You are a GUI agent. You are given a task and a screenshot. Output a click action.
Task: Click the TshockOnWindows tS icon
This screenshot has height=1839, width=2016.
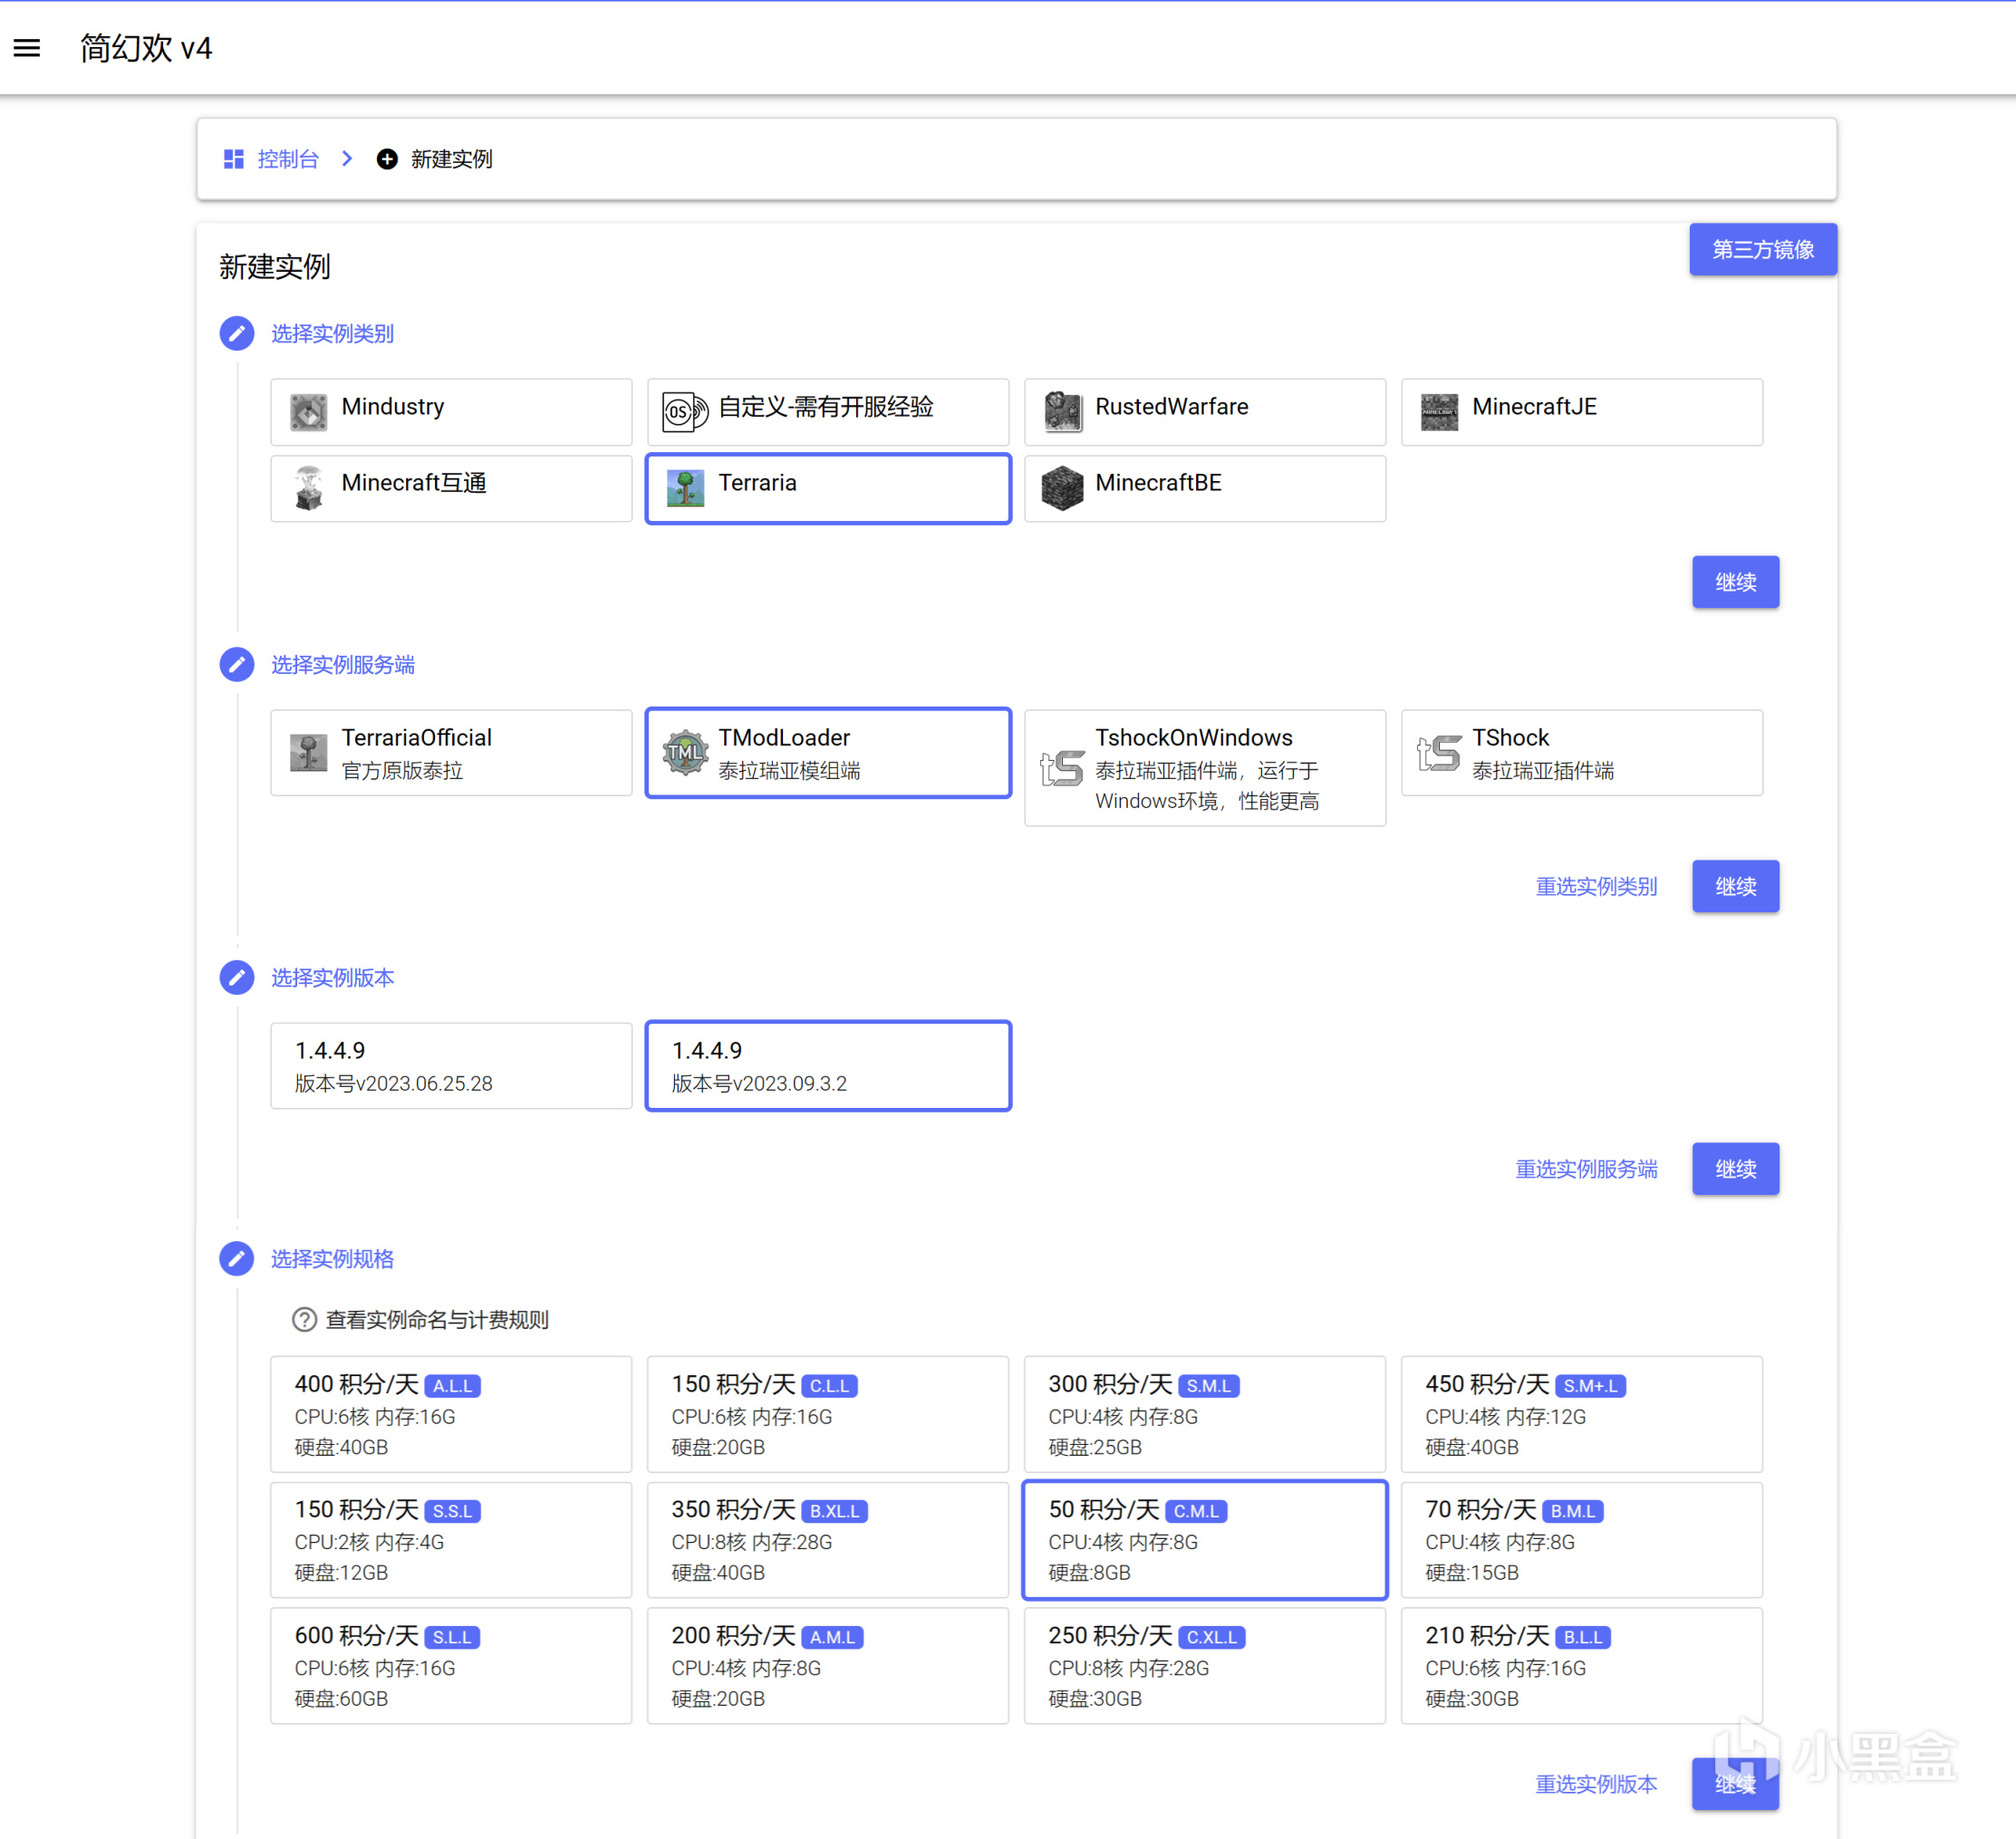pyautogui.click(x=1062, y=768)
